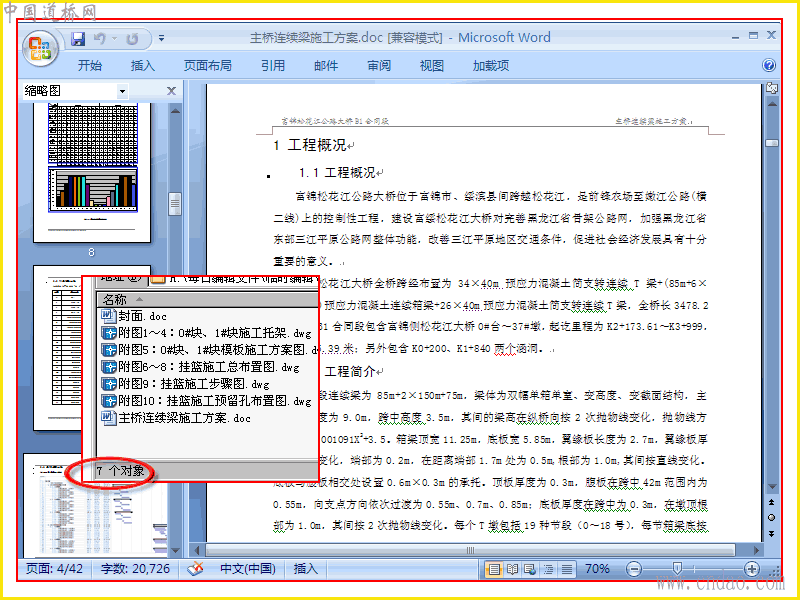Expand the 缩略图 pane dropdown
The height and width of the screenshot is (600, 800).
(122, 91)
